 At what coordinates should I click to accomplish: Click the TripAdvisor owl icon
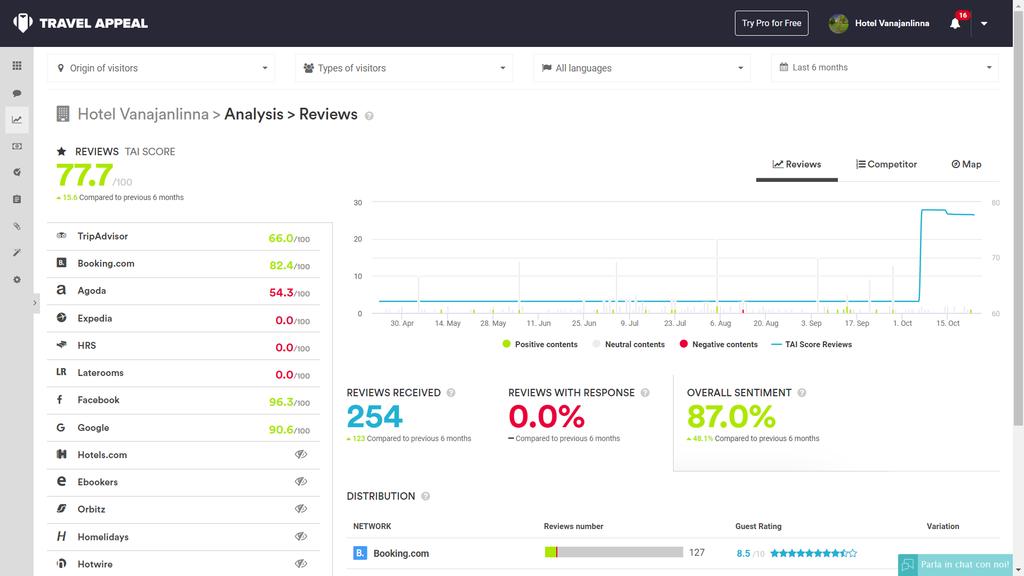(x=61, y=236)
